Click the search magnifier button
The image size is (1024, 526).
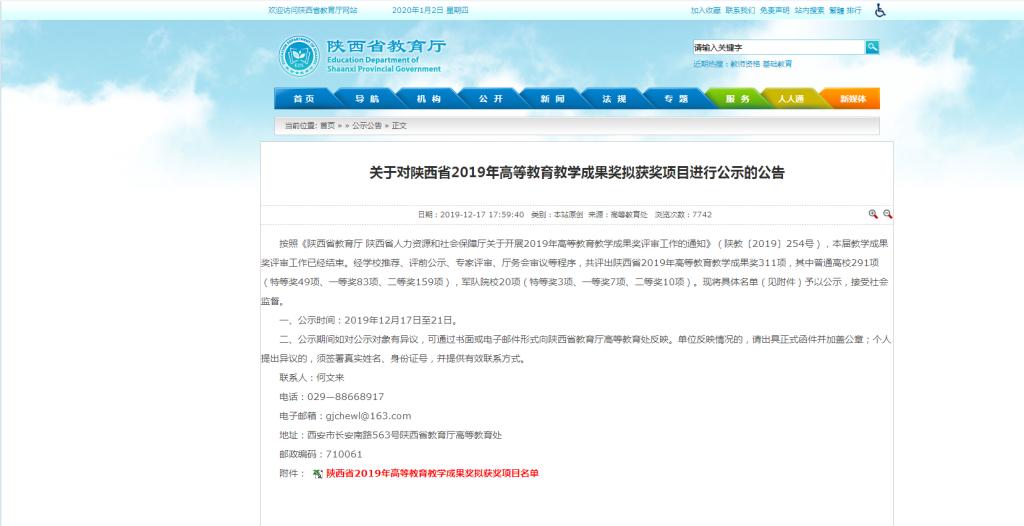click(872, 47)
